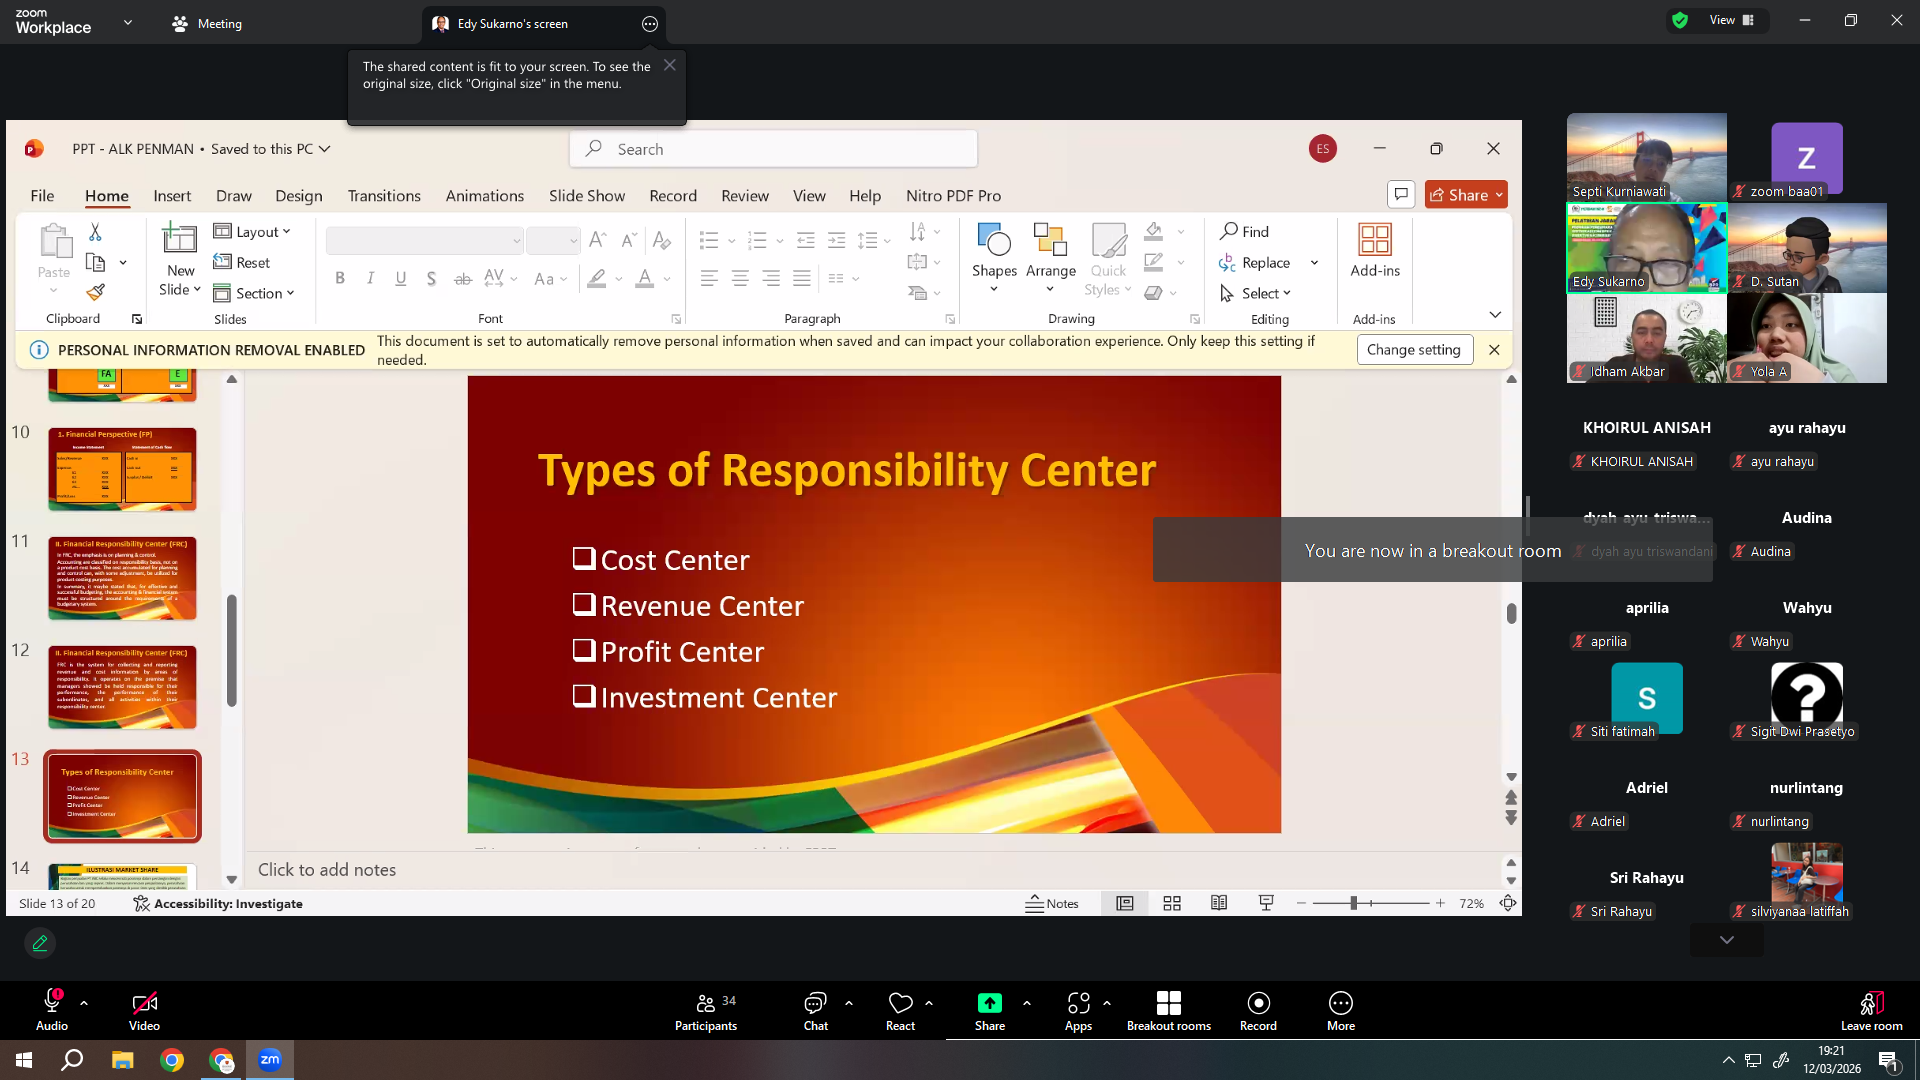Click the Find magnifier in Editing group
The image size is (1920, 1080).
click(1230, 231)
